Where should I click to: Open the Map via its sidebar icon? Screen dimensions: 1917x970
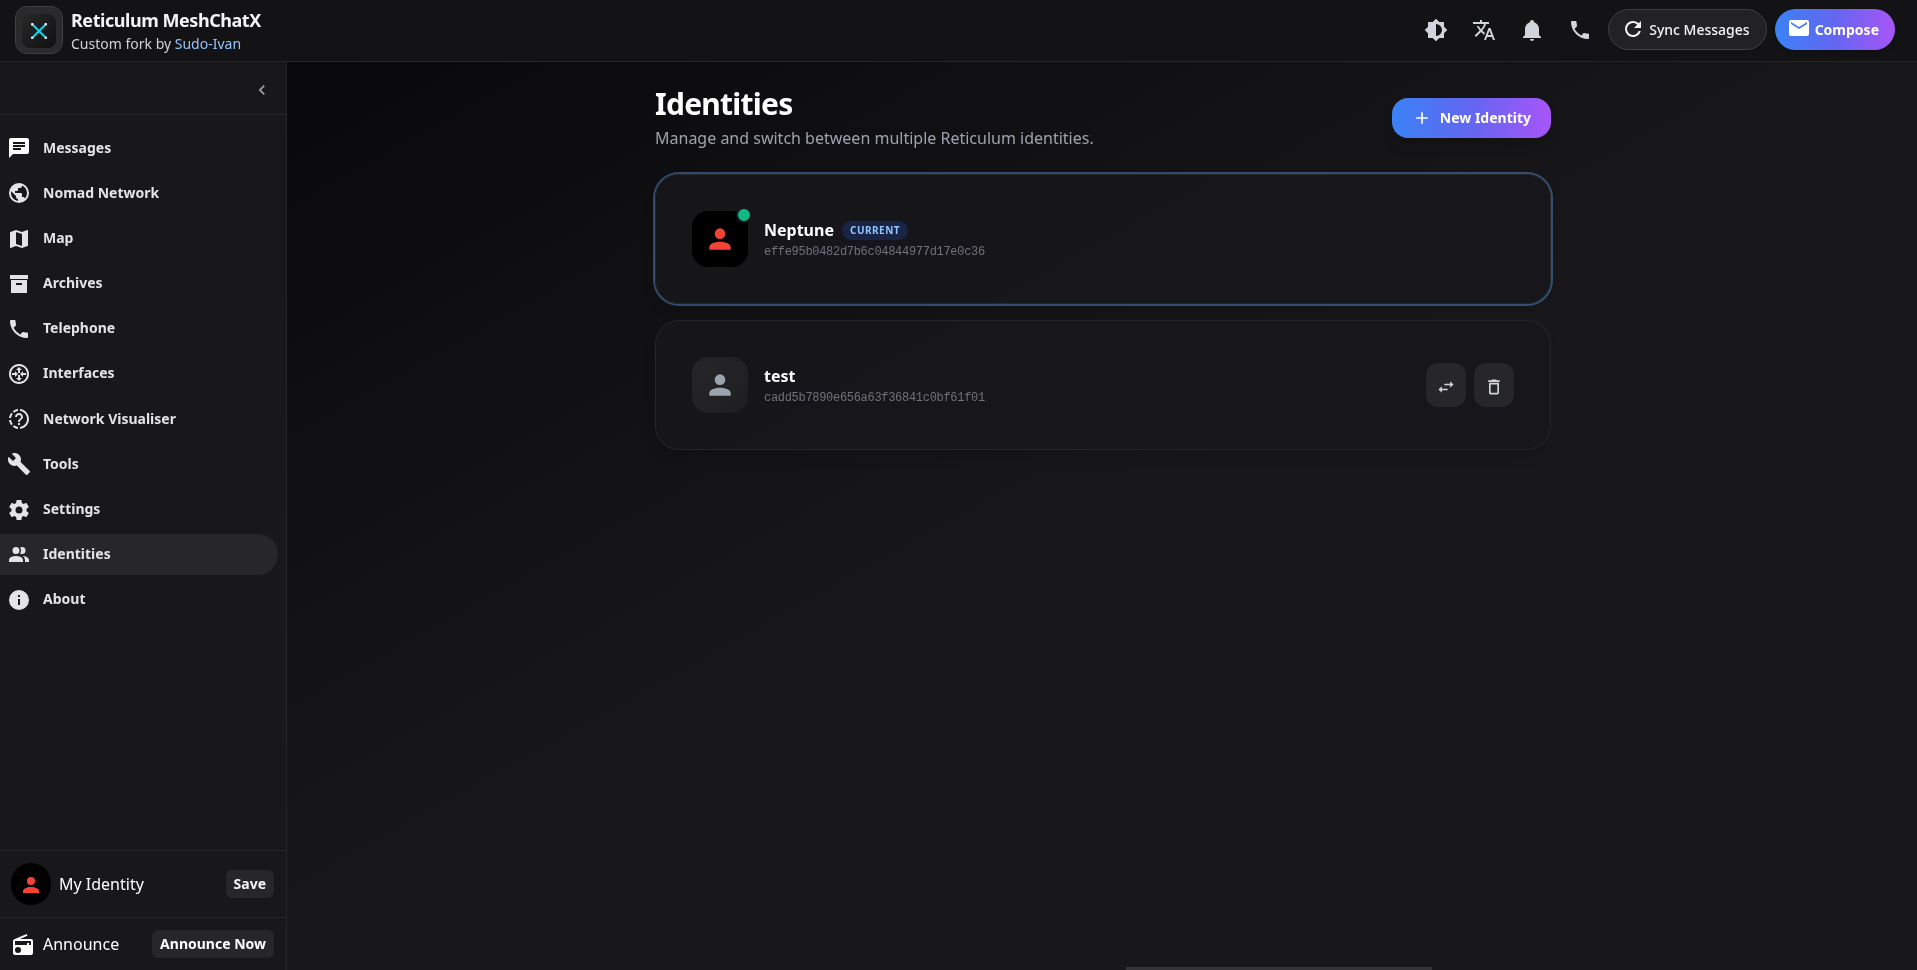coord(19,238)
